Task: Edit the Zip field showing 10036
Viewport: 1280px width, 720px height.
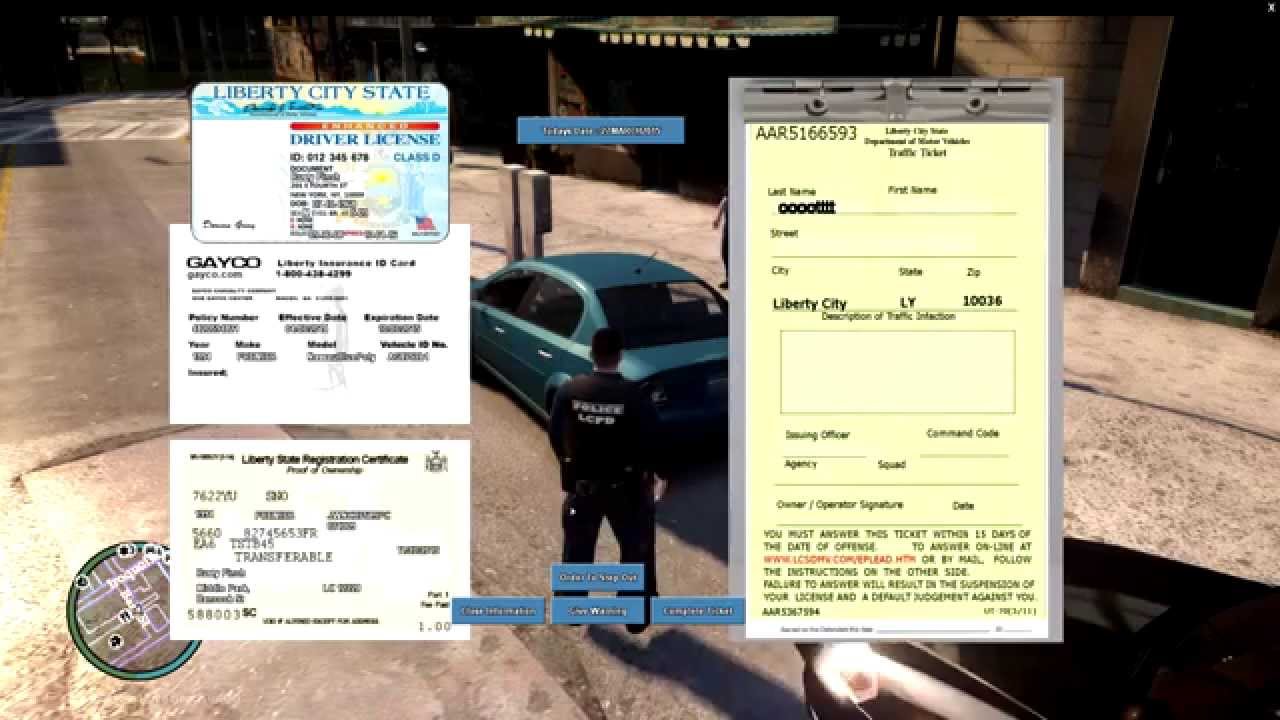Action: 982,301
